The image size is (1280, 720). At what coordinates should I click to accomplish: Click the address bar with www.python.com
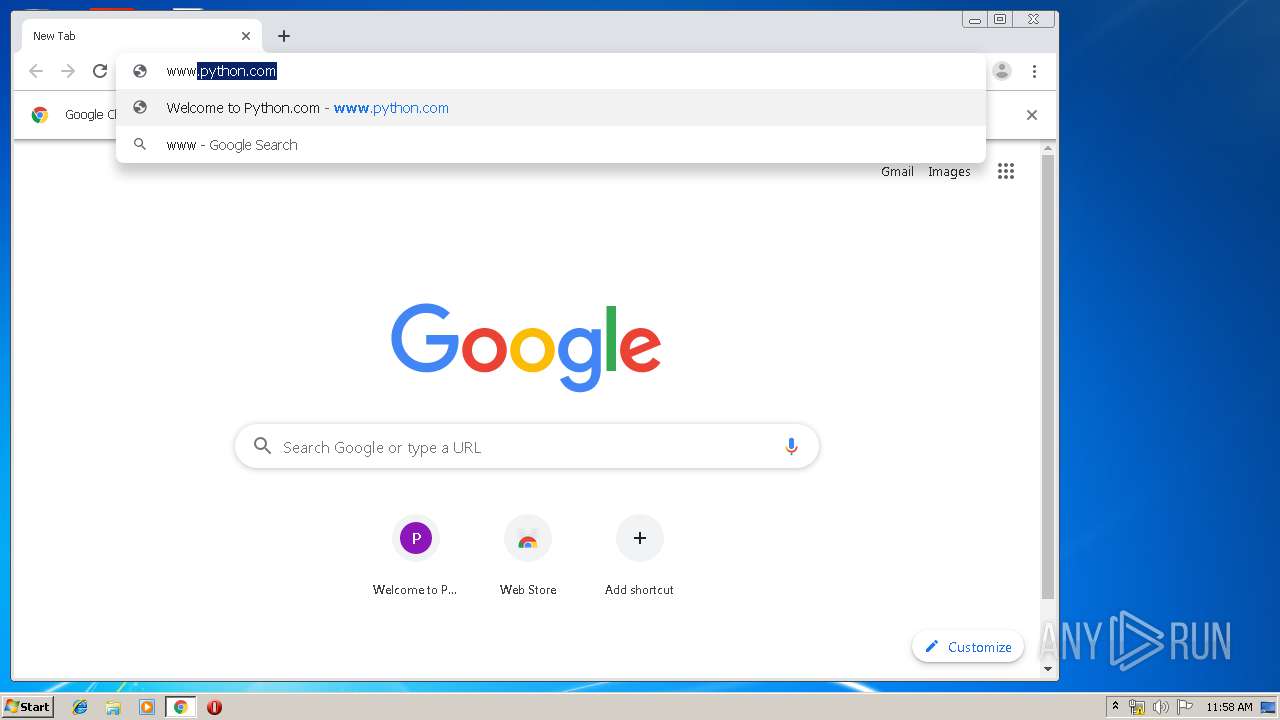click(x=550, y=71)
